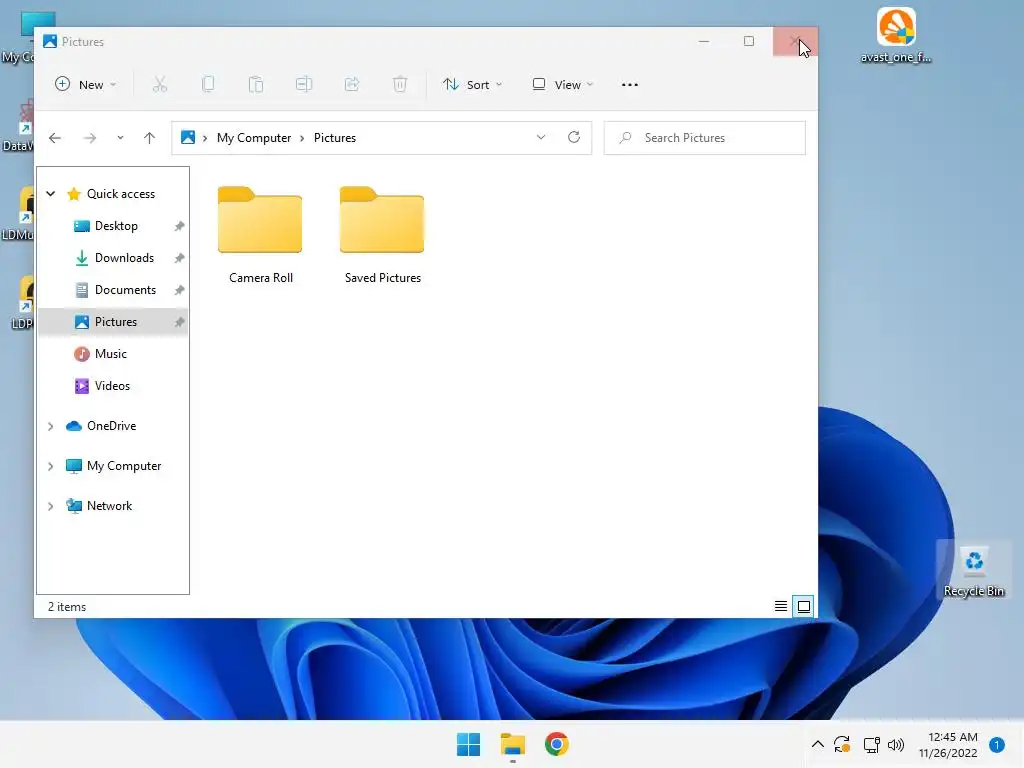Open the View layout dropdown

point(562,84)
